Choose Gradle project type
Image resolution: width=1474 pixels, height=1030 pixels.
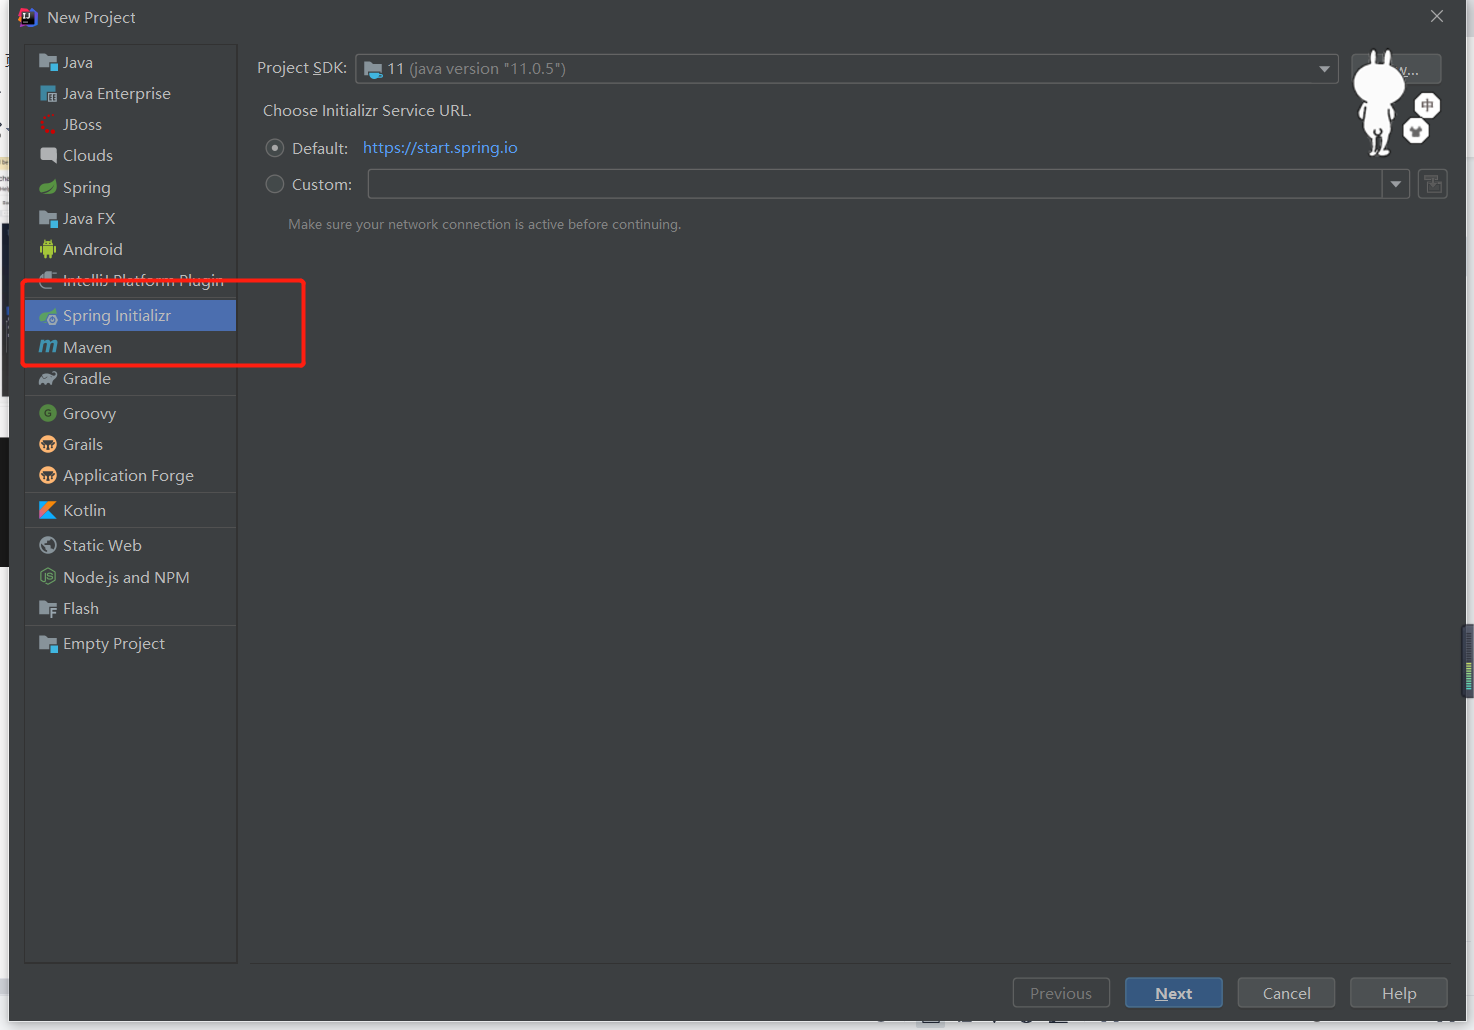[x=131, y=378]
